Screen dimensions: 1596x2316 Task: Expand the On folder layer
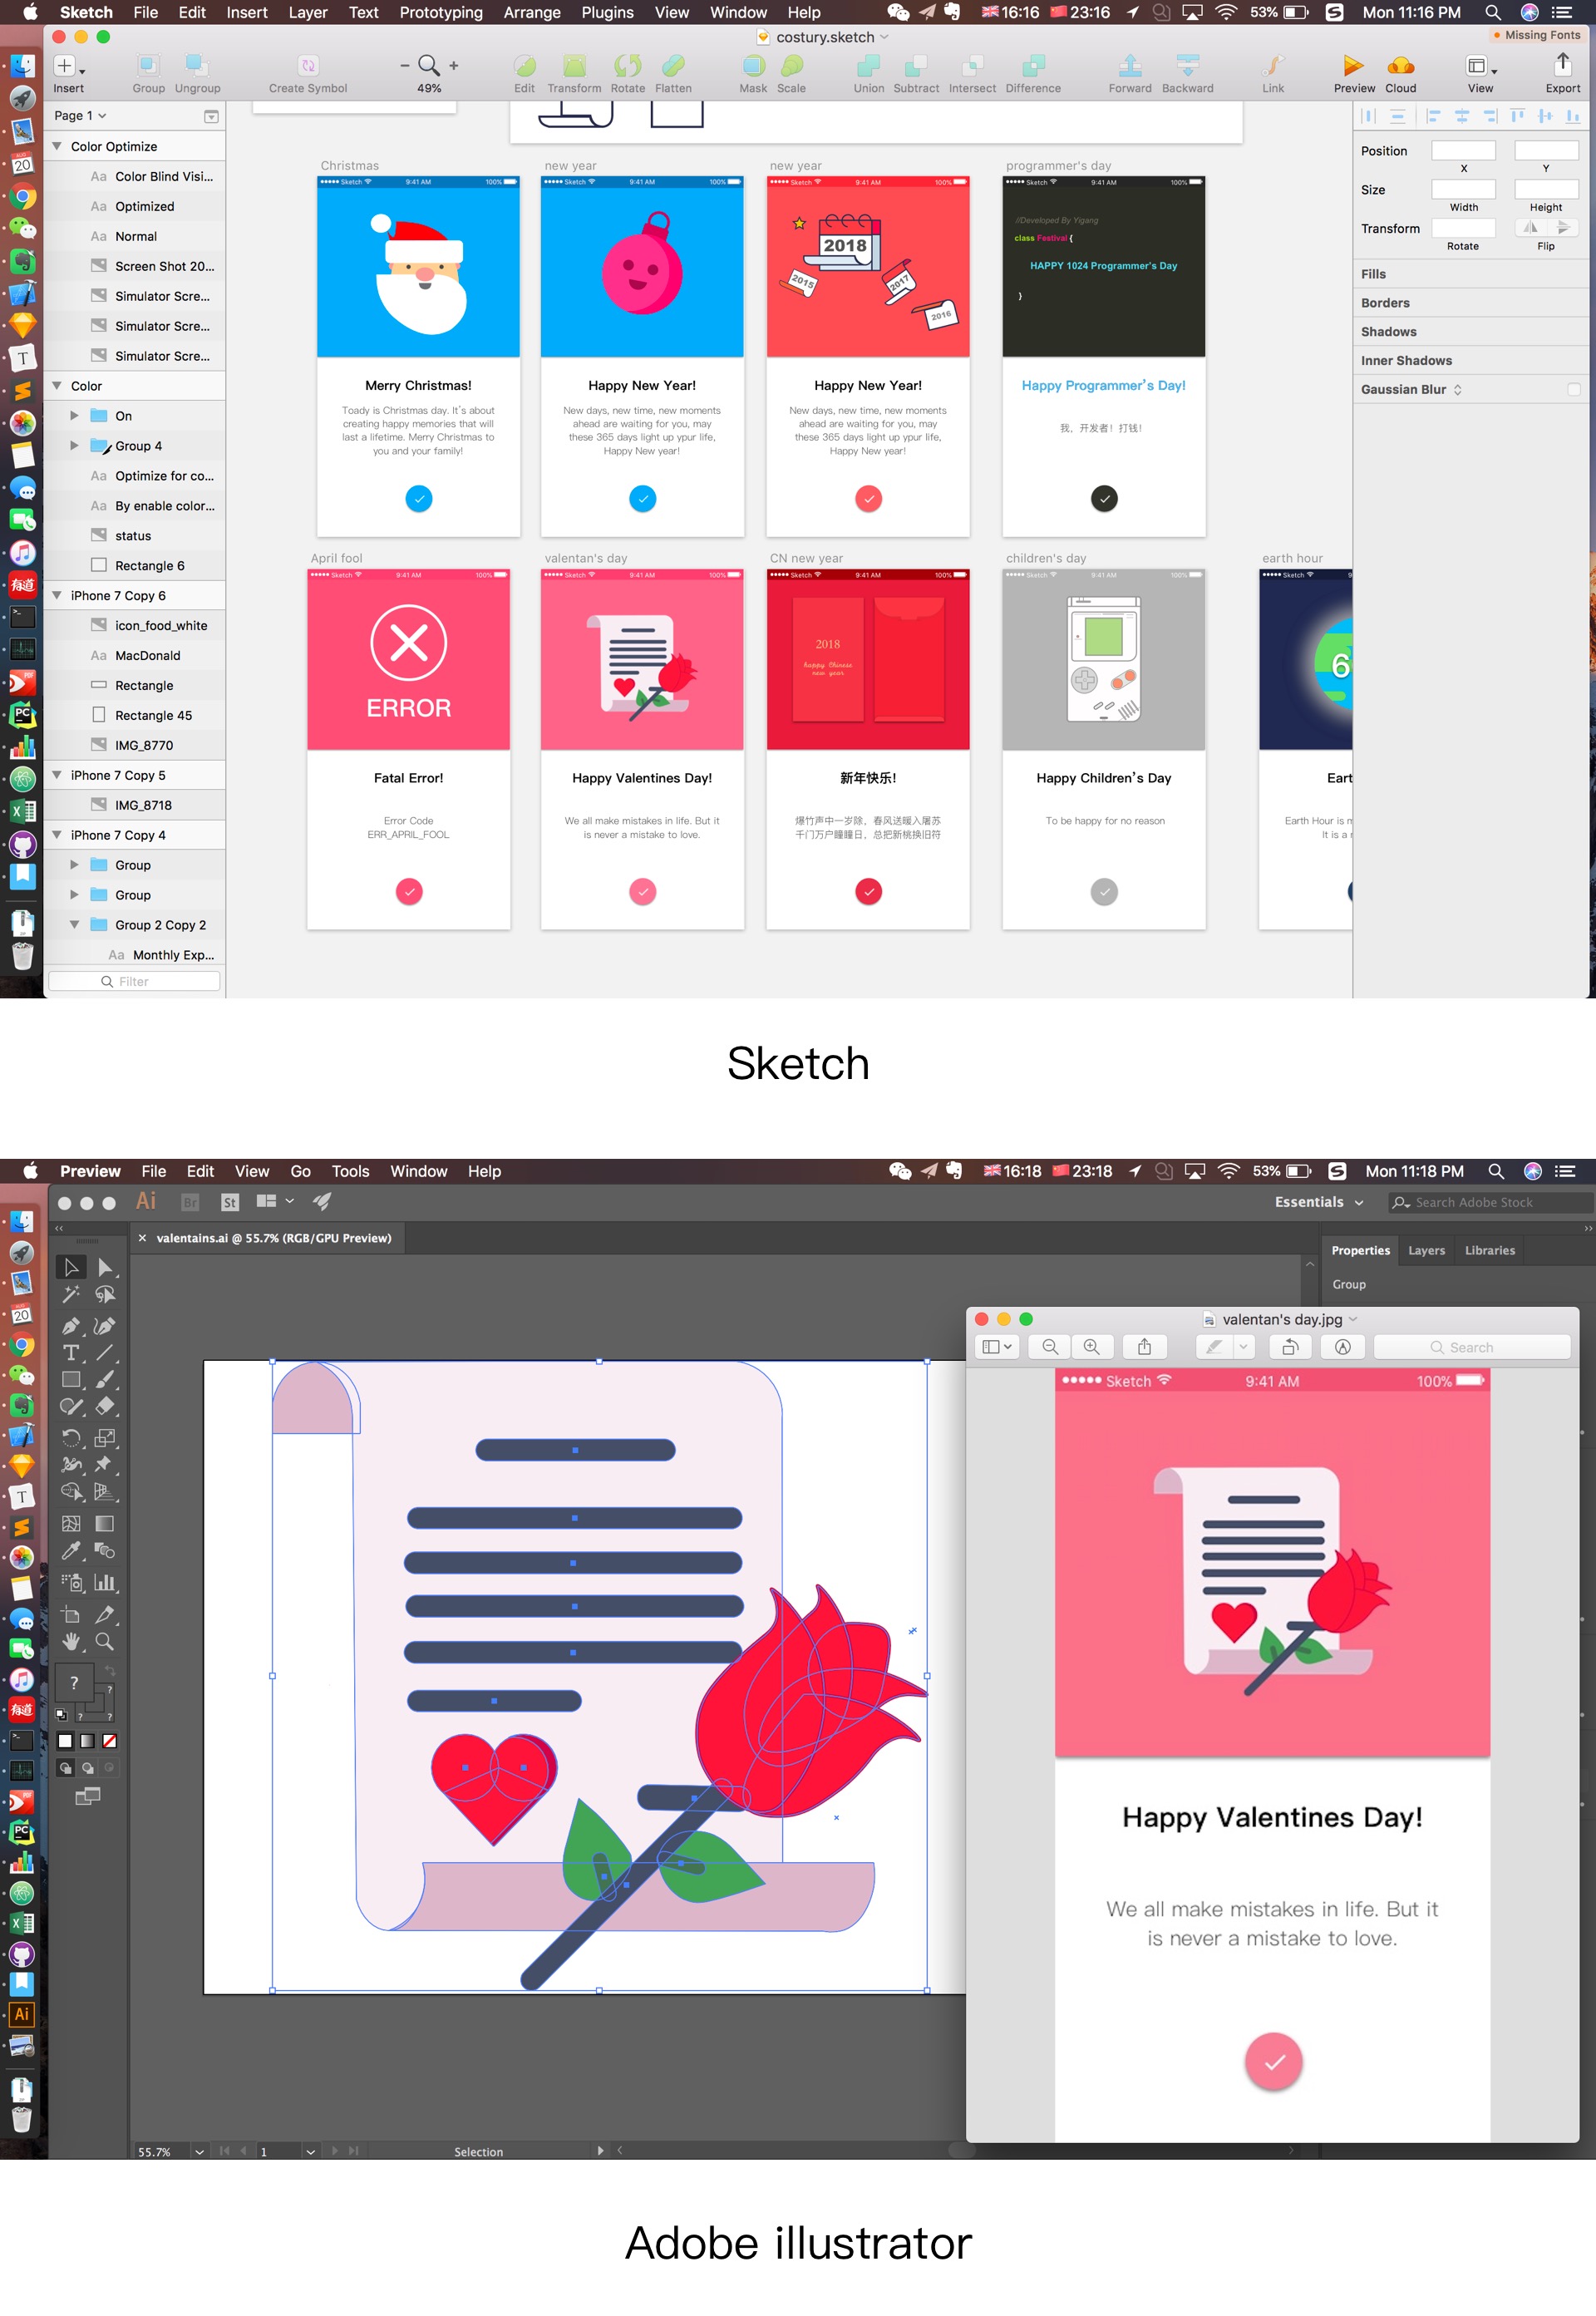point(74,416)
